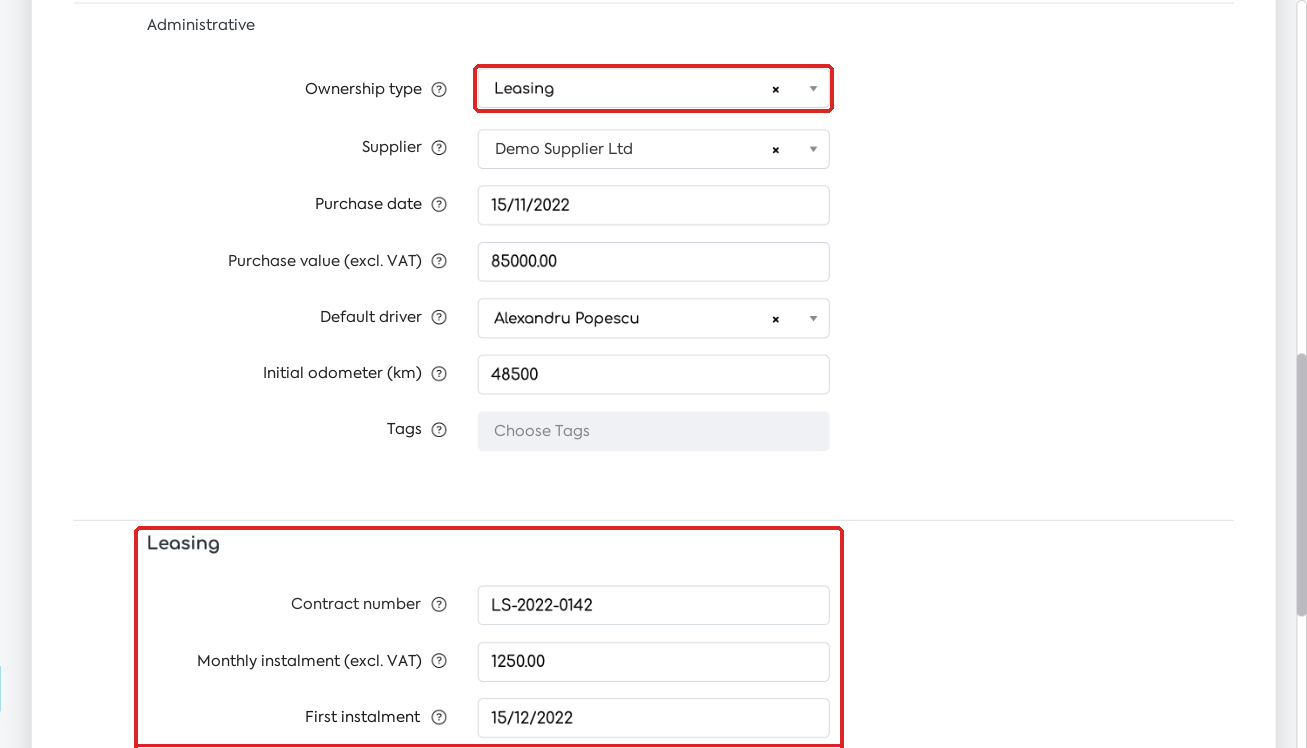This screenshot has height=748, width=1307.
Task: Click the vertical page scrollbar thumb
Action: (1301, 485)
